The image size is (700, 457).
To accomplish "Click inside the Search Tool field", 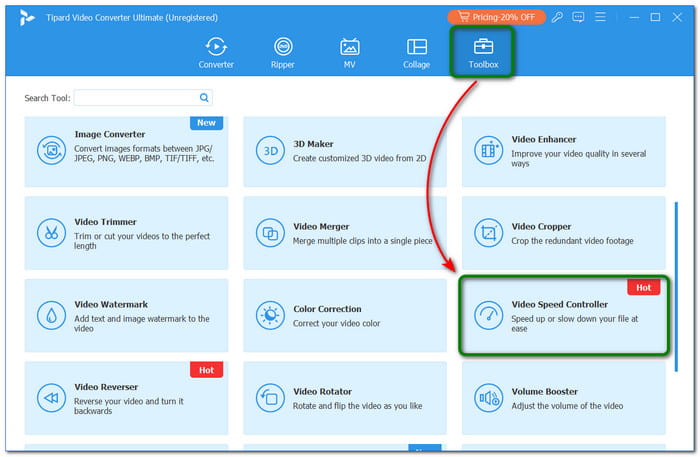I will [x=143, y=97].
